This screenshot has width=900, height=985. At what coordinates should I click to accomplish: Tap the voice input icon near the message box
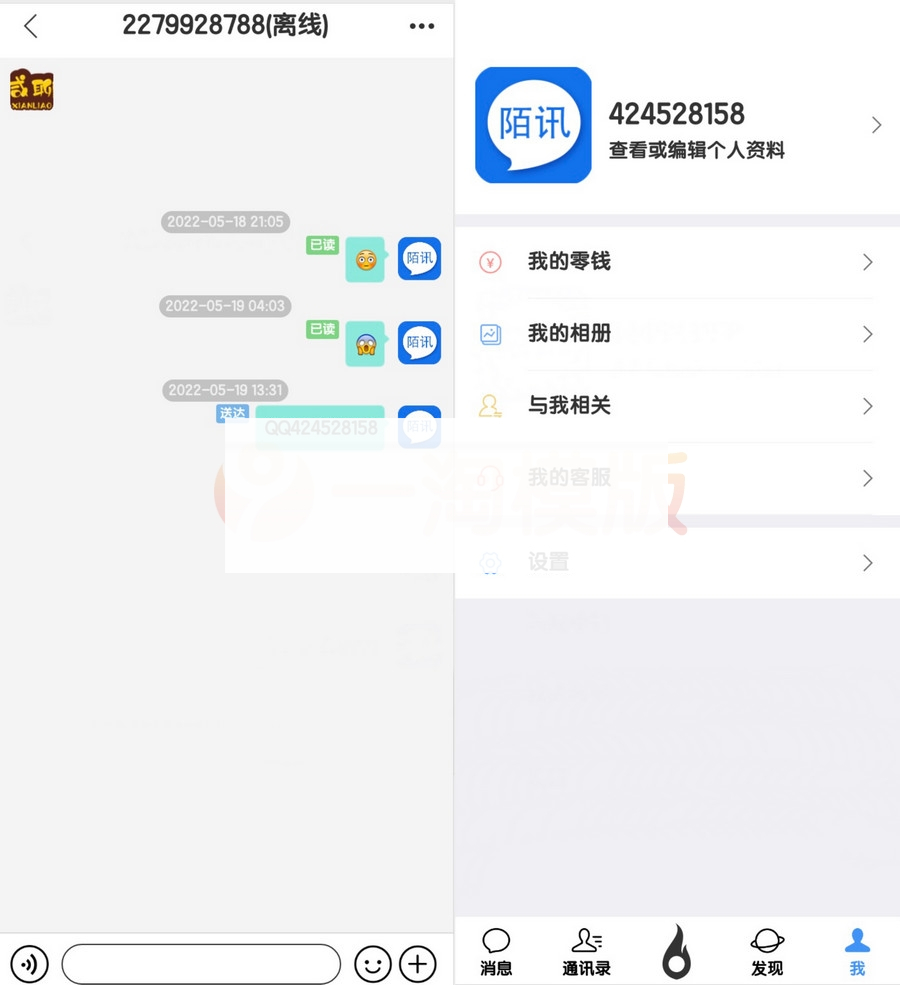click(30, 963)
